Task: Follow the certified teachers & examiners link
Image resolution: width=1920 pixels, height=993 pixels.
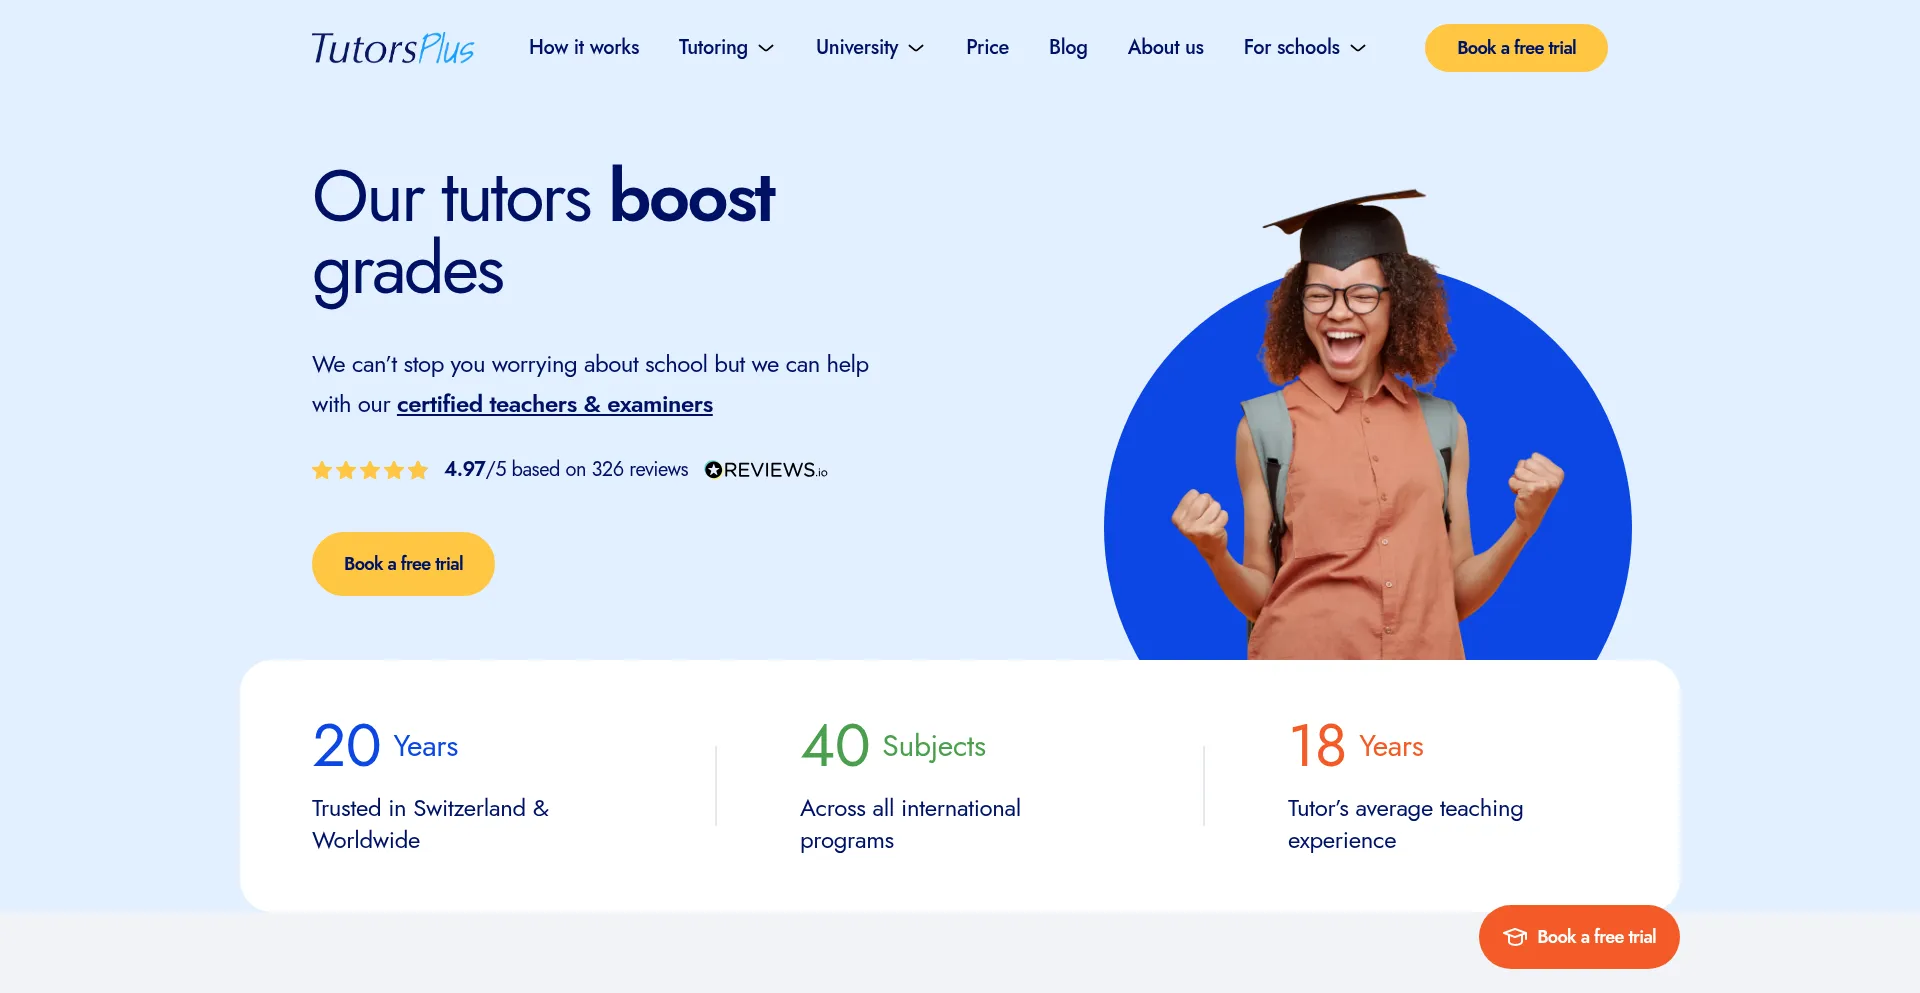Action: 554,404
